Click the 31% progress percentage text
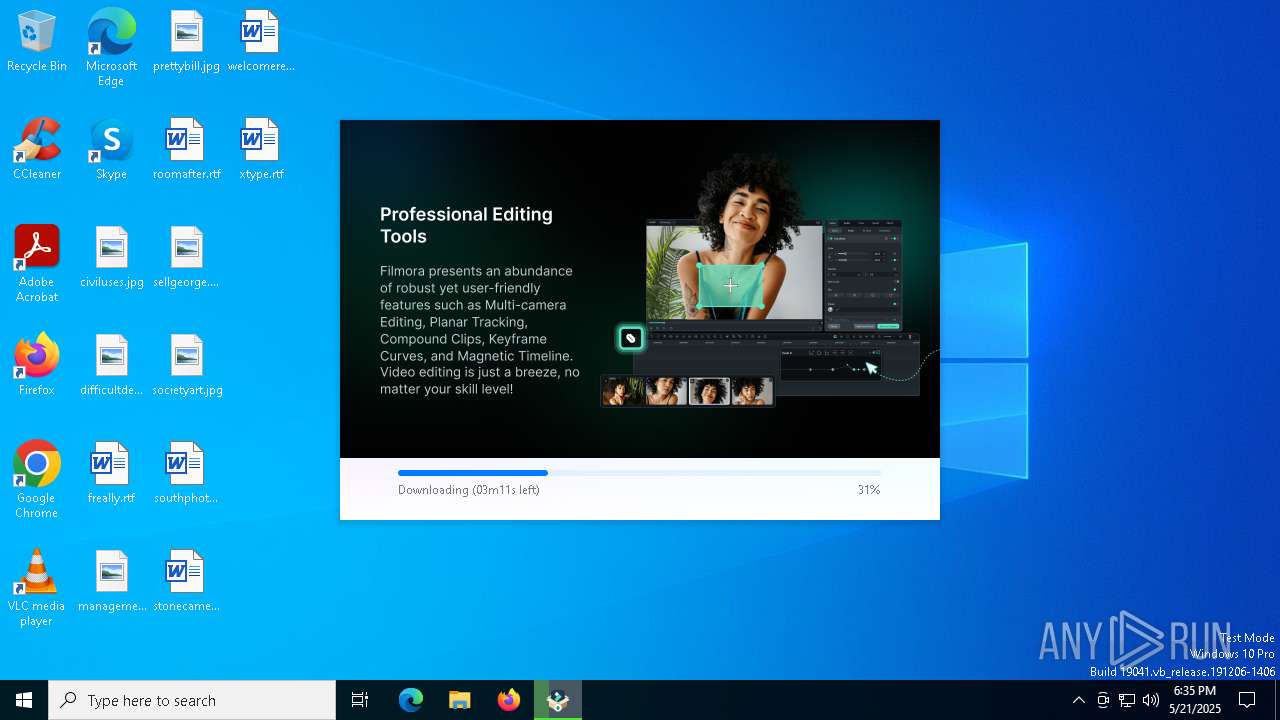 coord(869,490)
